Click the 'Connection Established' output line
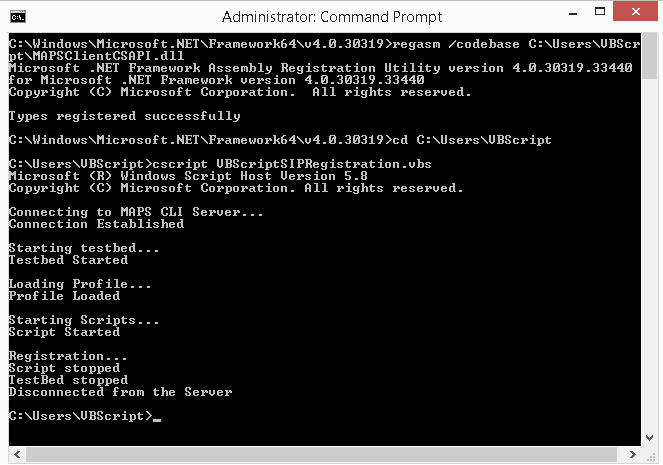 click(x=96, y=224)
